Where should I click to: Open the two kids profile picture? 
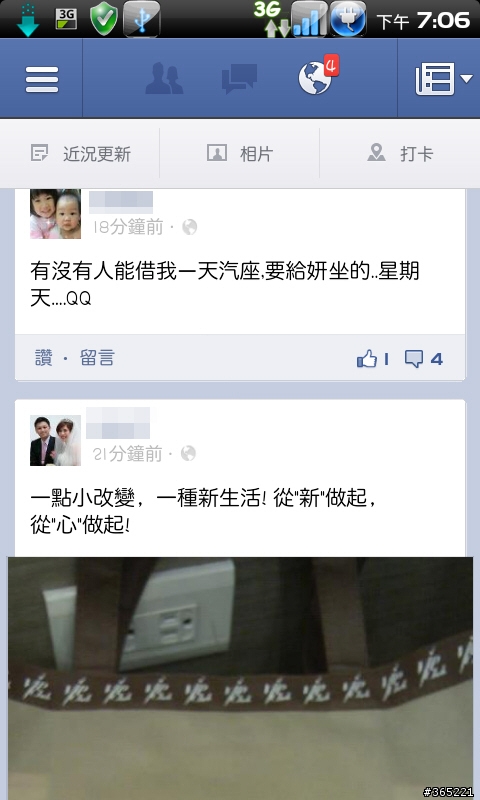(x=55, y=214)
